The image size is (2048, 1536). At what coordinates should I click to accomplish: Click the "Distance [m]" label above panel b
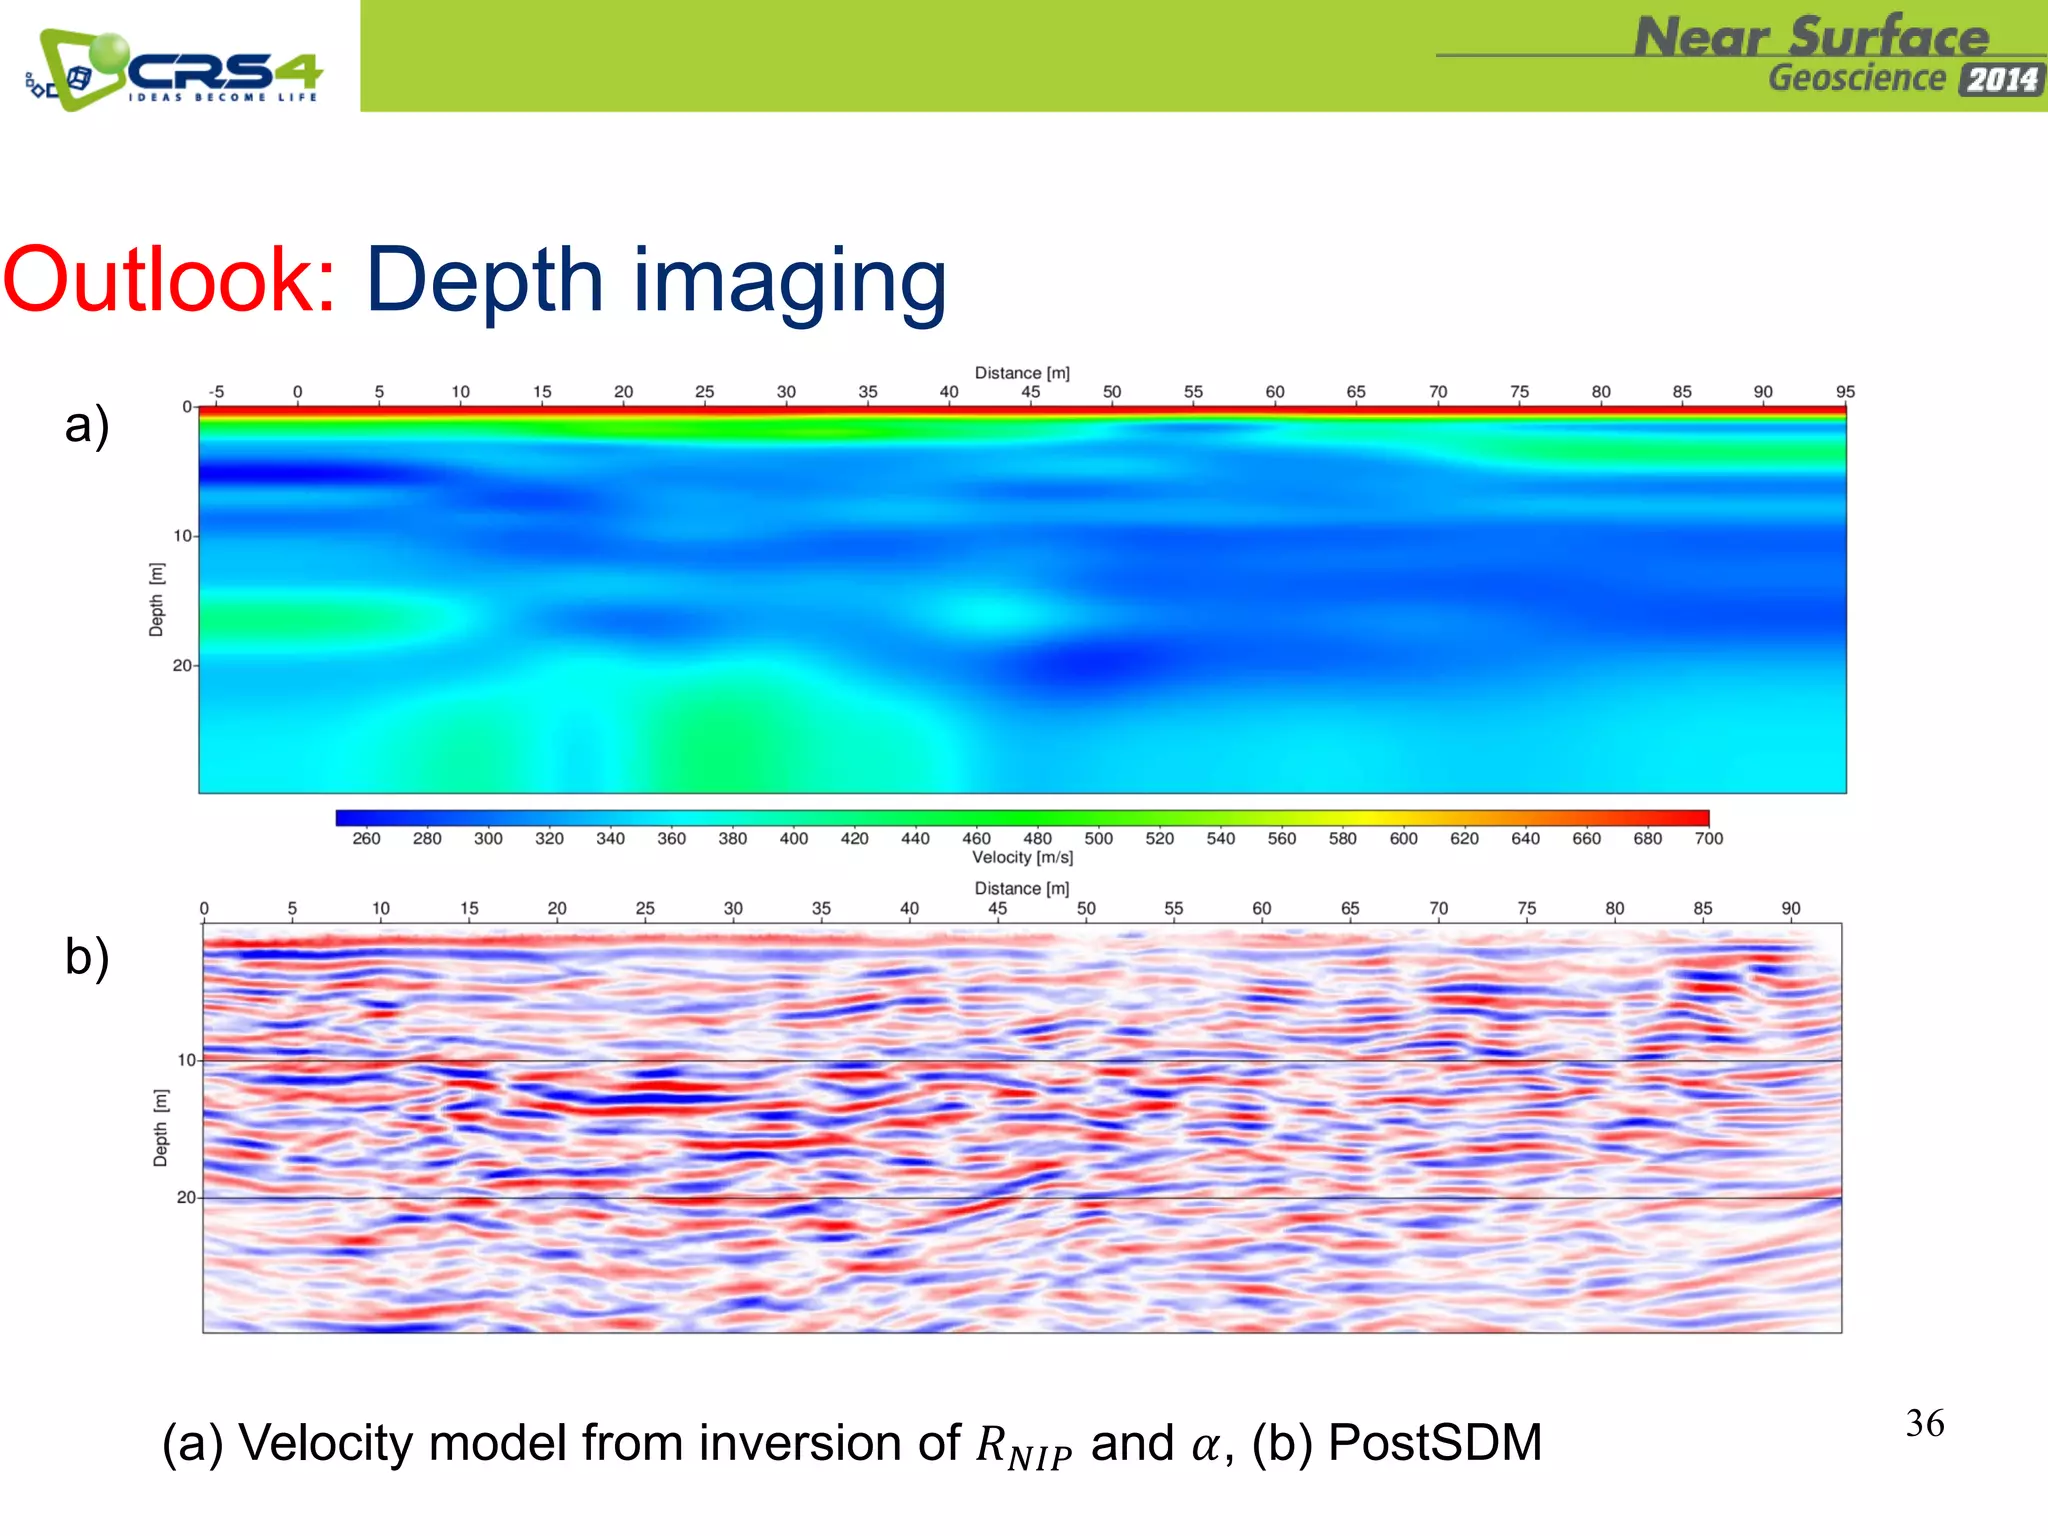(1022, 889)
